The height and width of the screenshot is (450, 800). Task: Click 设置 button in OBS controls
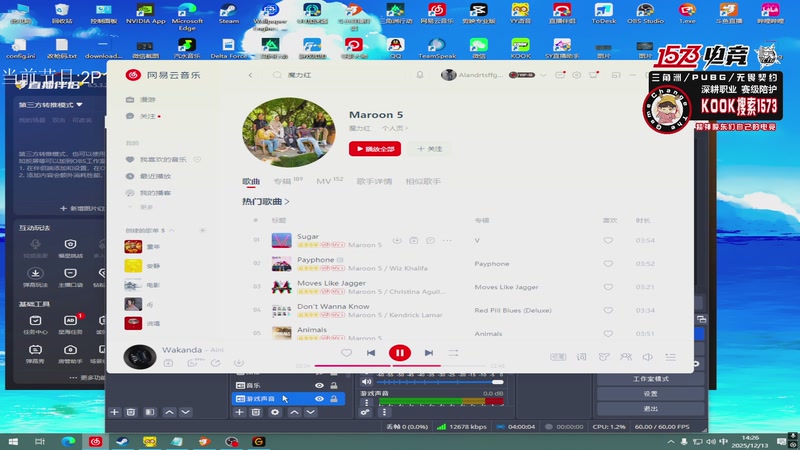pos(650,394)
